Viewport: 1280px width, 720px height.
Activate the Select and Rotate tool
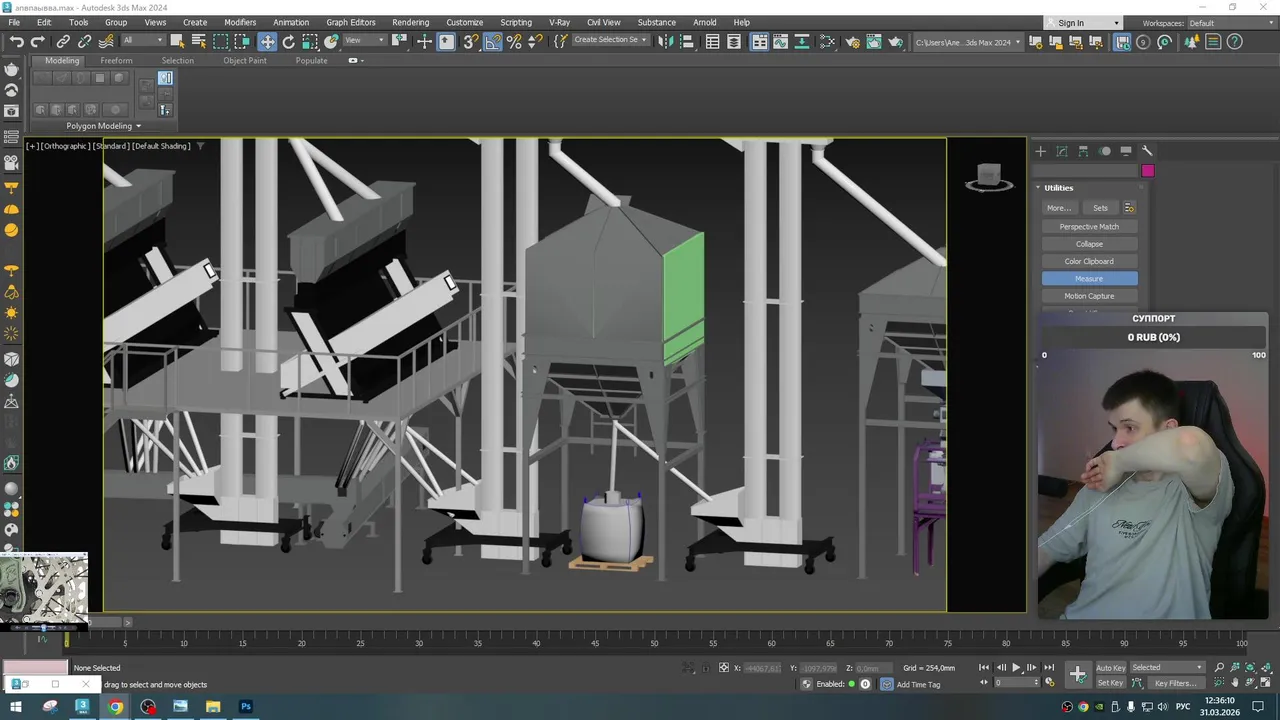pos(289,42)
